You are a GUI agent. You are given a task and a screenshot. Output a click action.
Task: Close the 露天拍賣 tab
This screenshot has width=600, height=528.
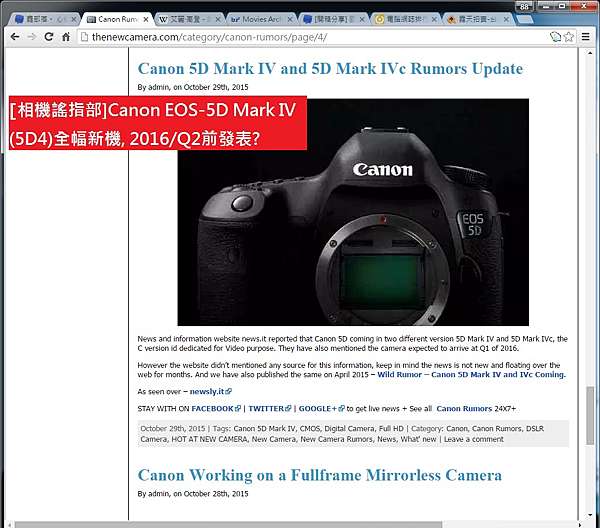[x=506, y=19]
